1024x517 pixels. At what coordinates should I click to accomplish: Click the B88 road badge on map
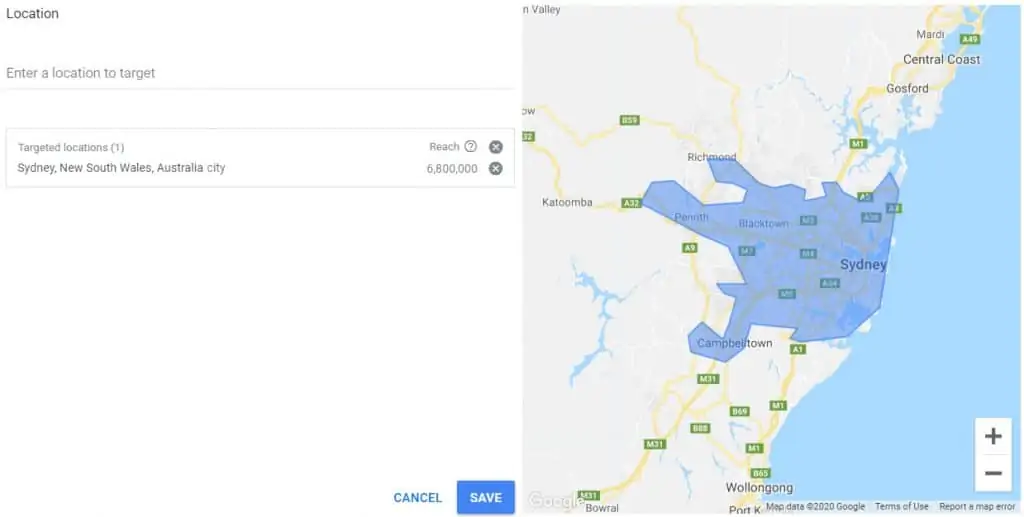701,428
